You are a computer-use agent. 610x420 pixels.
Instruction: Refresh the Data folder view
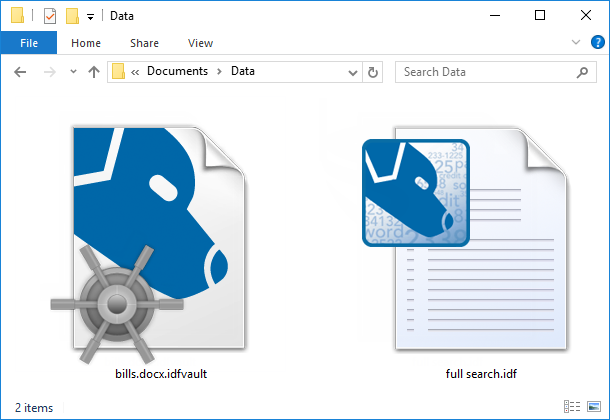[x=373, y=72]
